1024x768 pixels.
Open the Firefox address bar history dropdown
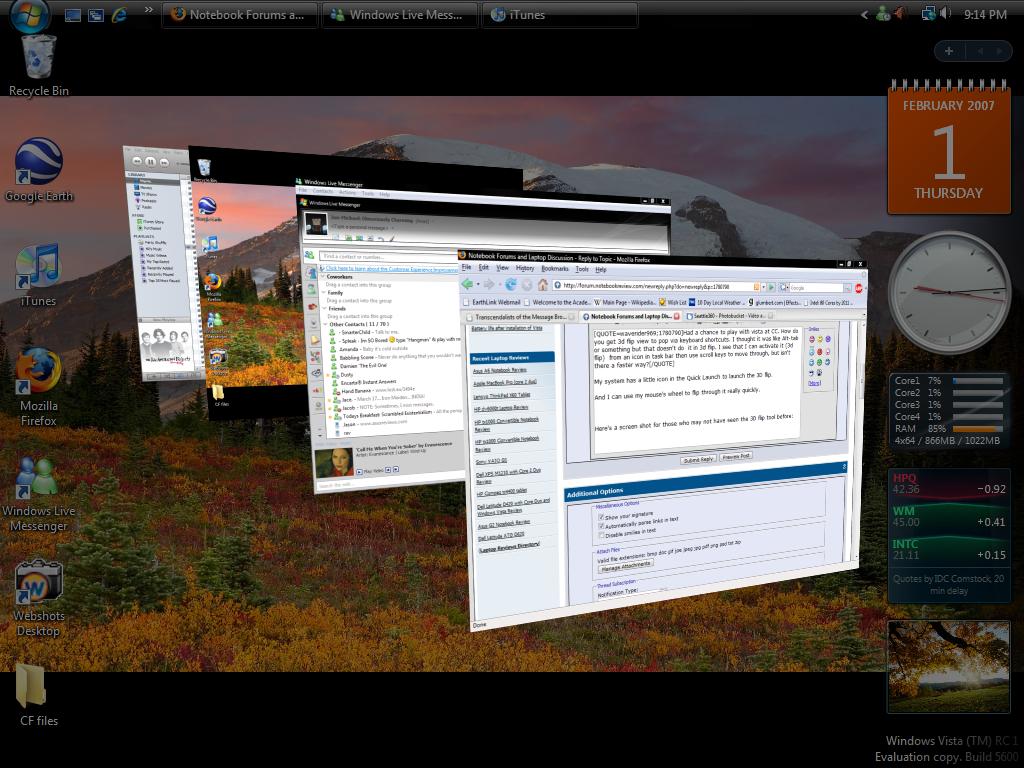(763, 287)
